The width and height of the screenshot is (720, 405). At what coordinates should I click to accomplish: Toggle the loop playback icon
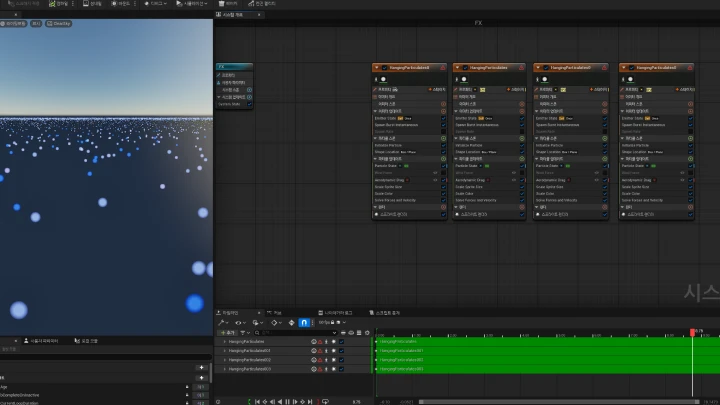[325, 402]
